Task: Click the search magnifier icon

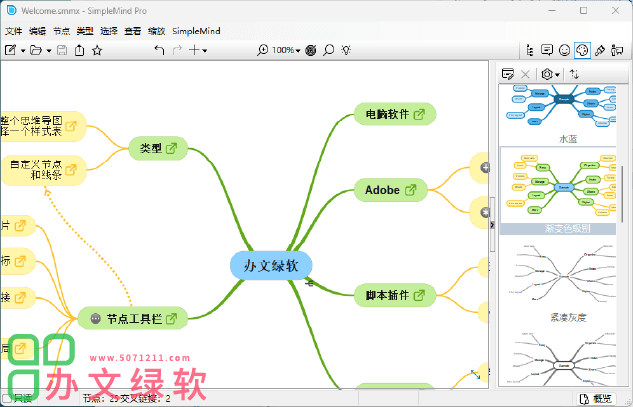Action: (329, 50)
